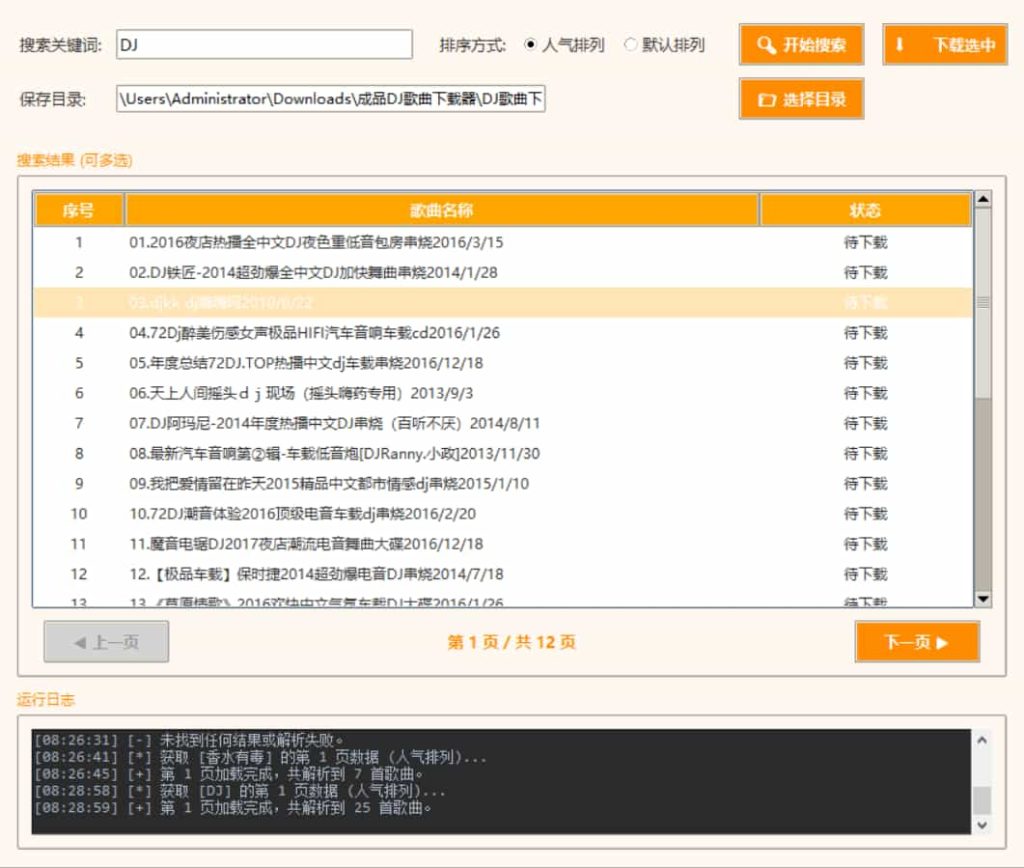The height and width of the screenshot is (868, 1024).
Task: Click the log panel scroll up arrow
Action: [x=982, y=741]
